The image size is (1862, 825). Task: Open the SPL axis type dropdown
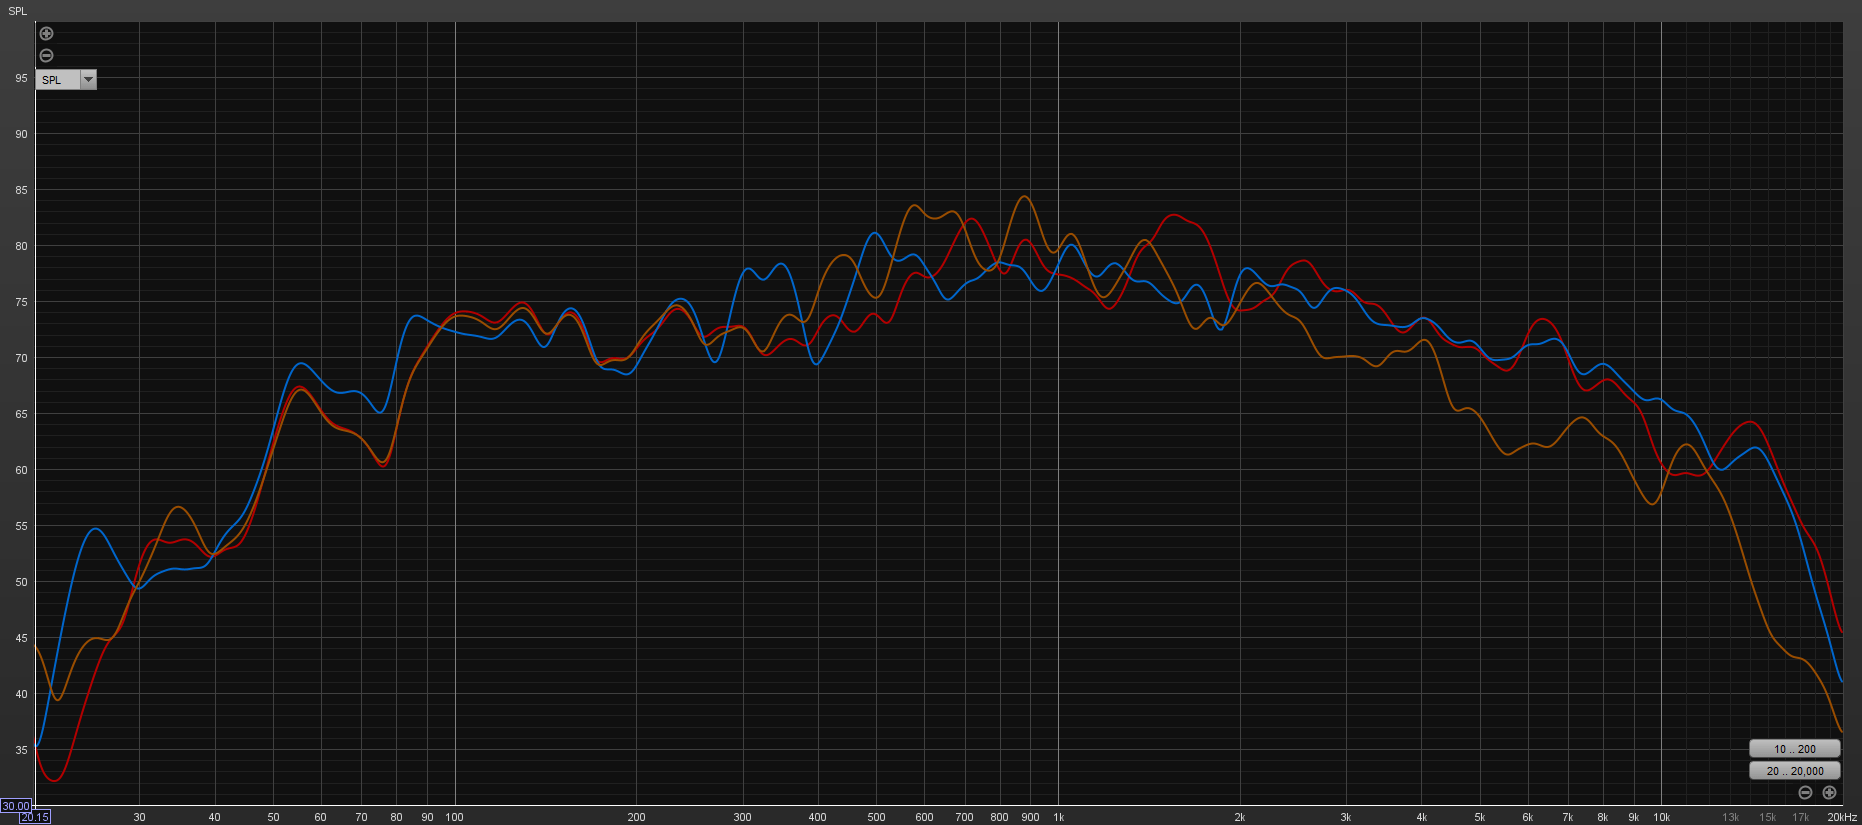tap(66, 80)
